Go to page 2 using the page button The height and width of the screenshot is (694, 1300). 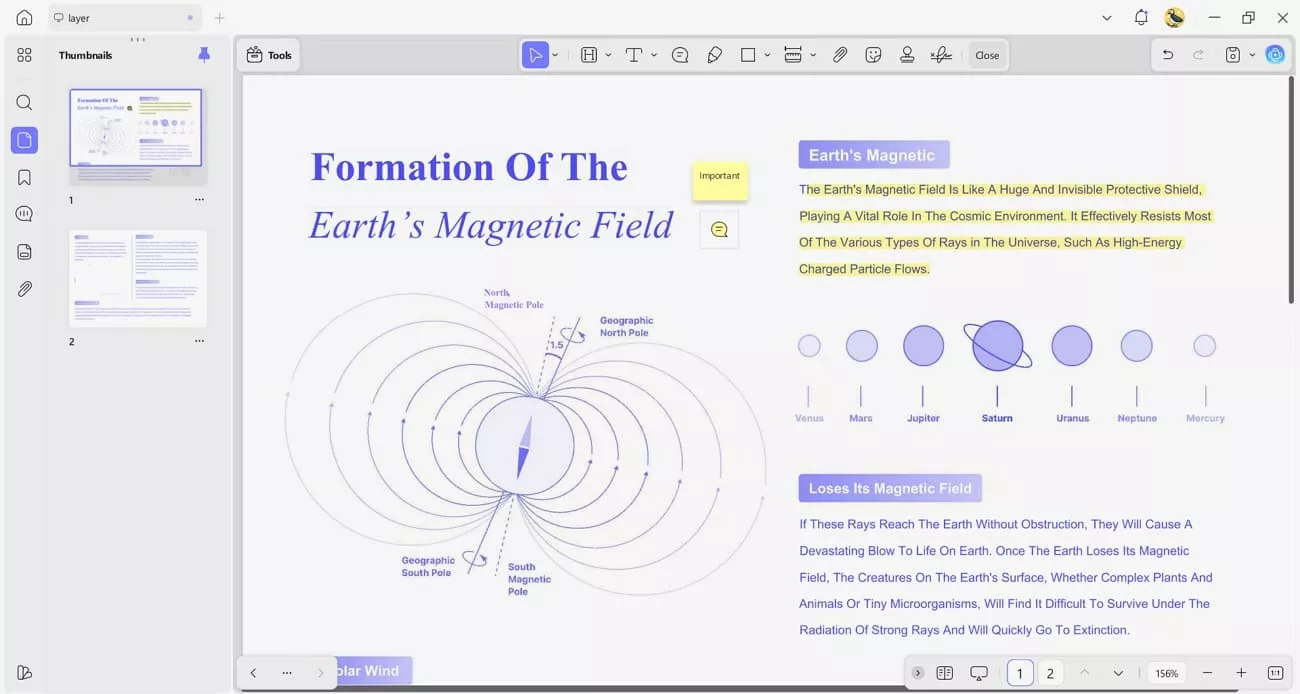[x=1050, y=673]
